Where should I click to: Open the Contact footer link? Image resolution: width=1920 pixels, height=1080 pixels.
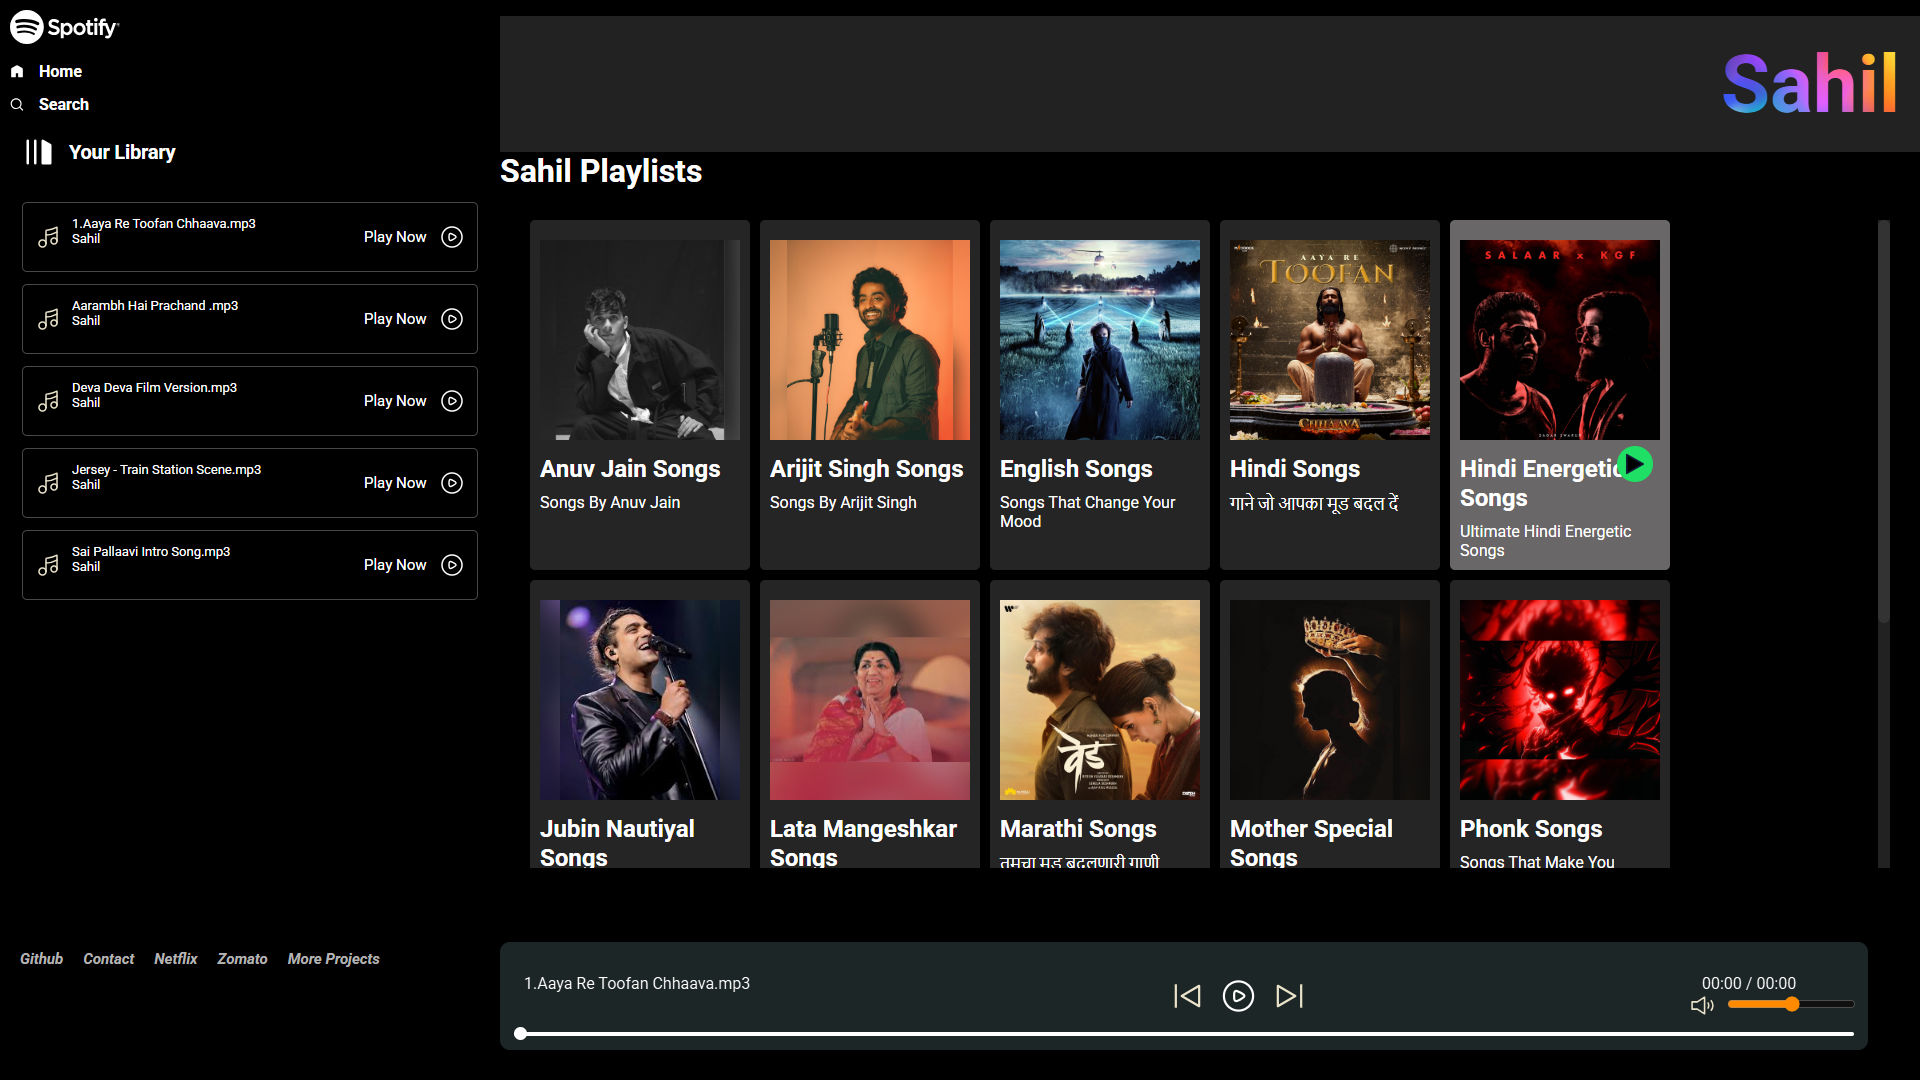[x=108, y=958]
